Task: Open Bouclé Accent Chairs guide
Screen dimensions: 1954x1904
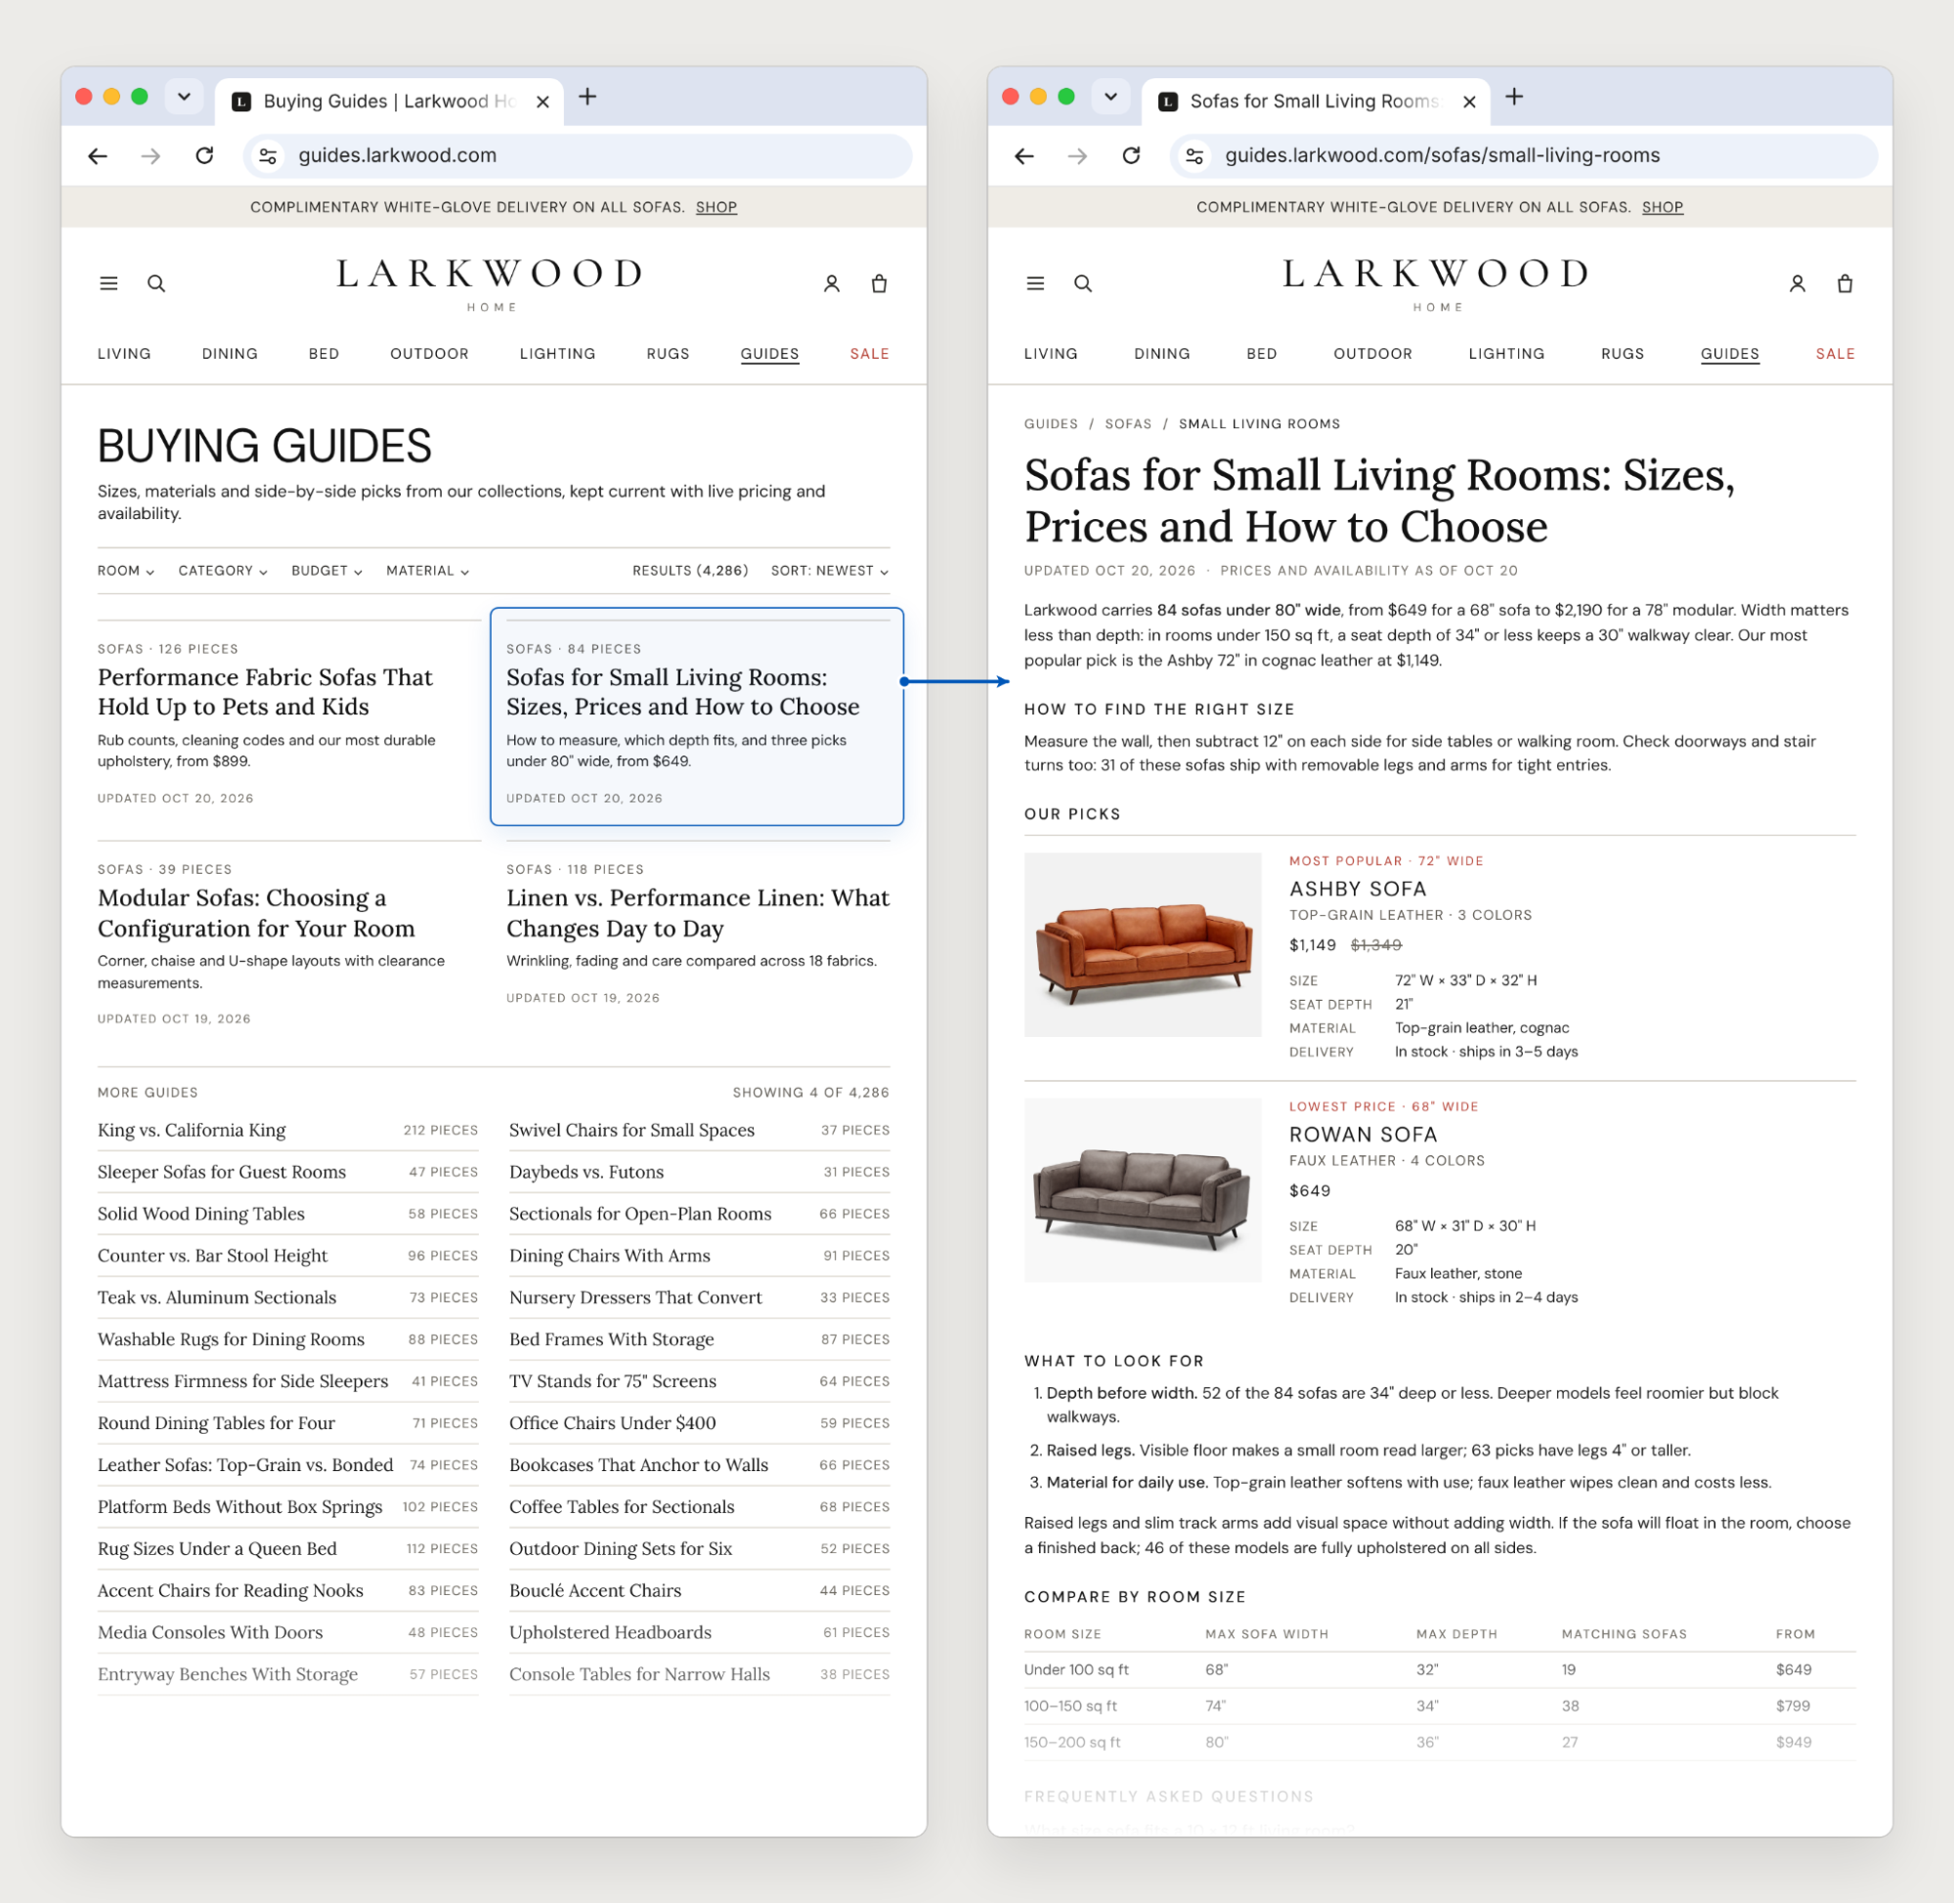Action: click(x=699, y=1591)
